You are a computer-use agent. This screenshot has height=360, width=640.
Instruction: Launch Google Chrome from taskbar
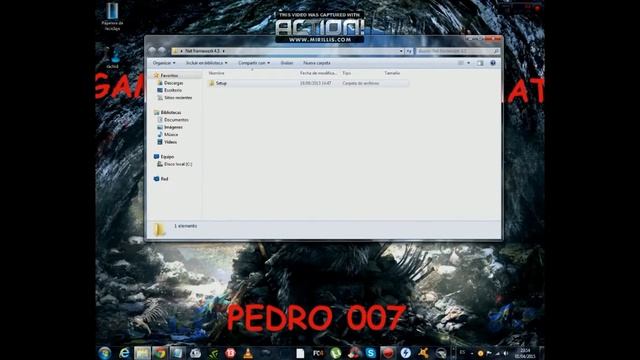[x=160, y=353]
